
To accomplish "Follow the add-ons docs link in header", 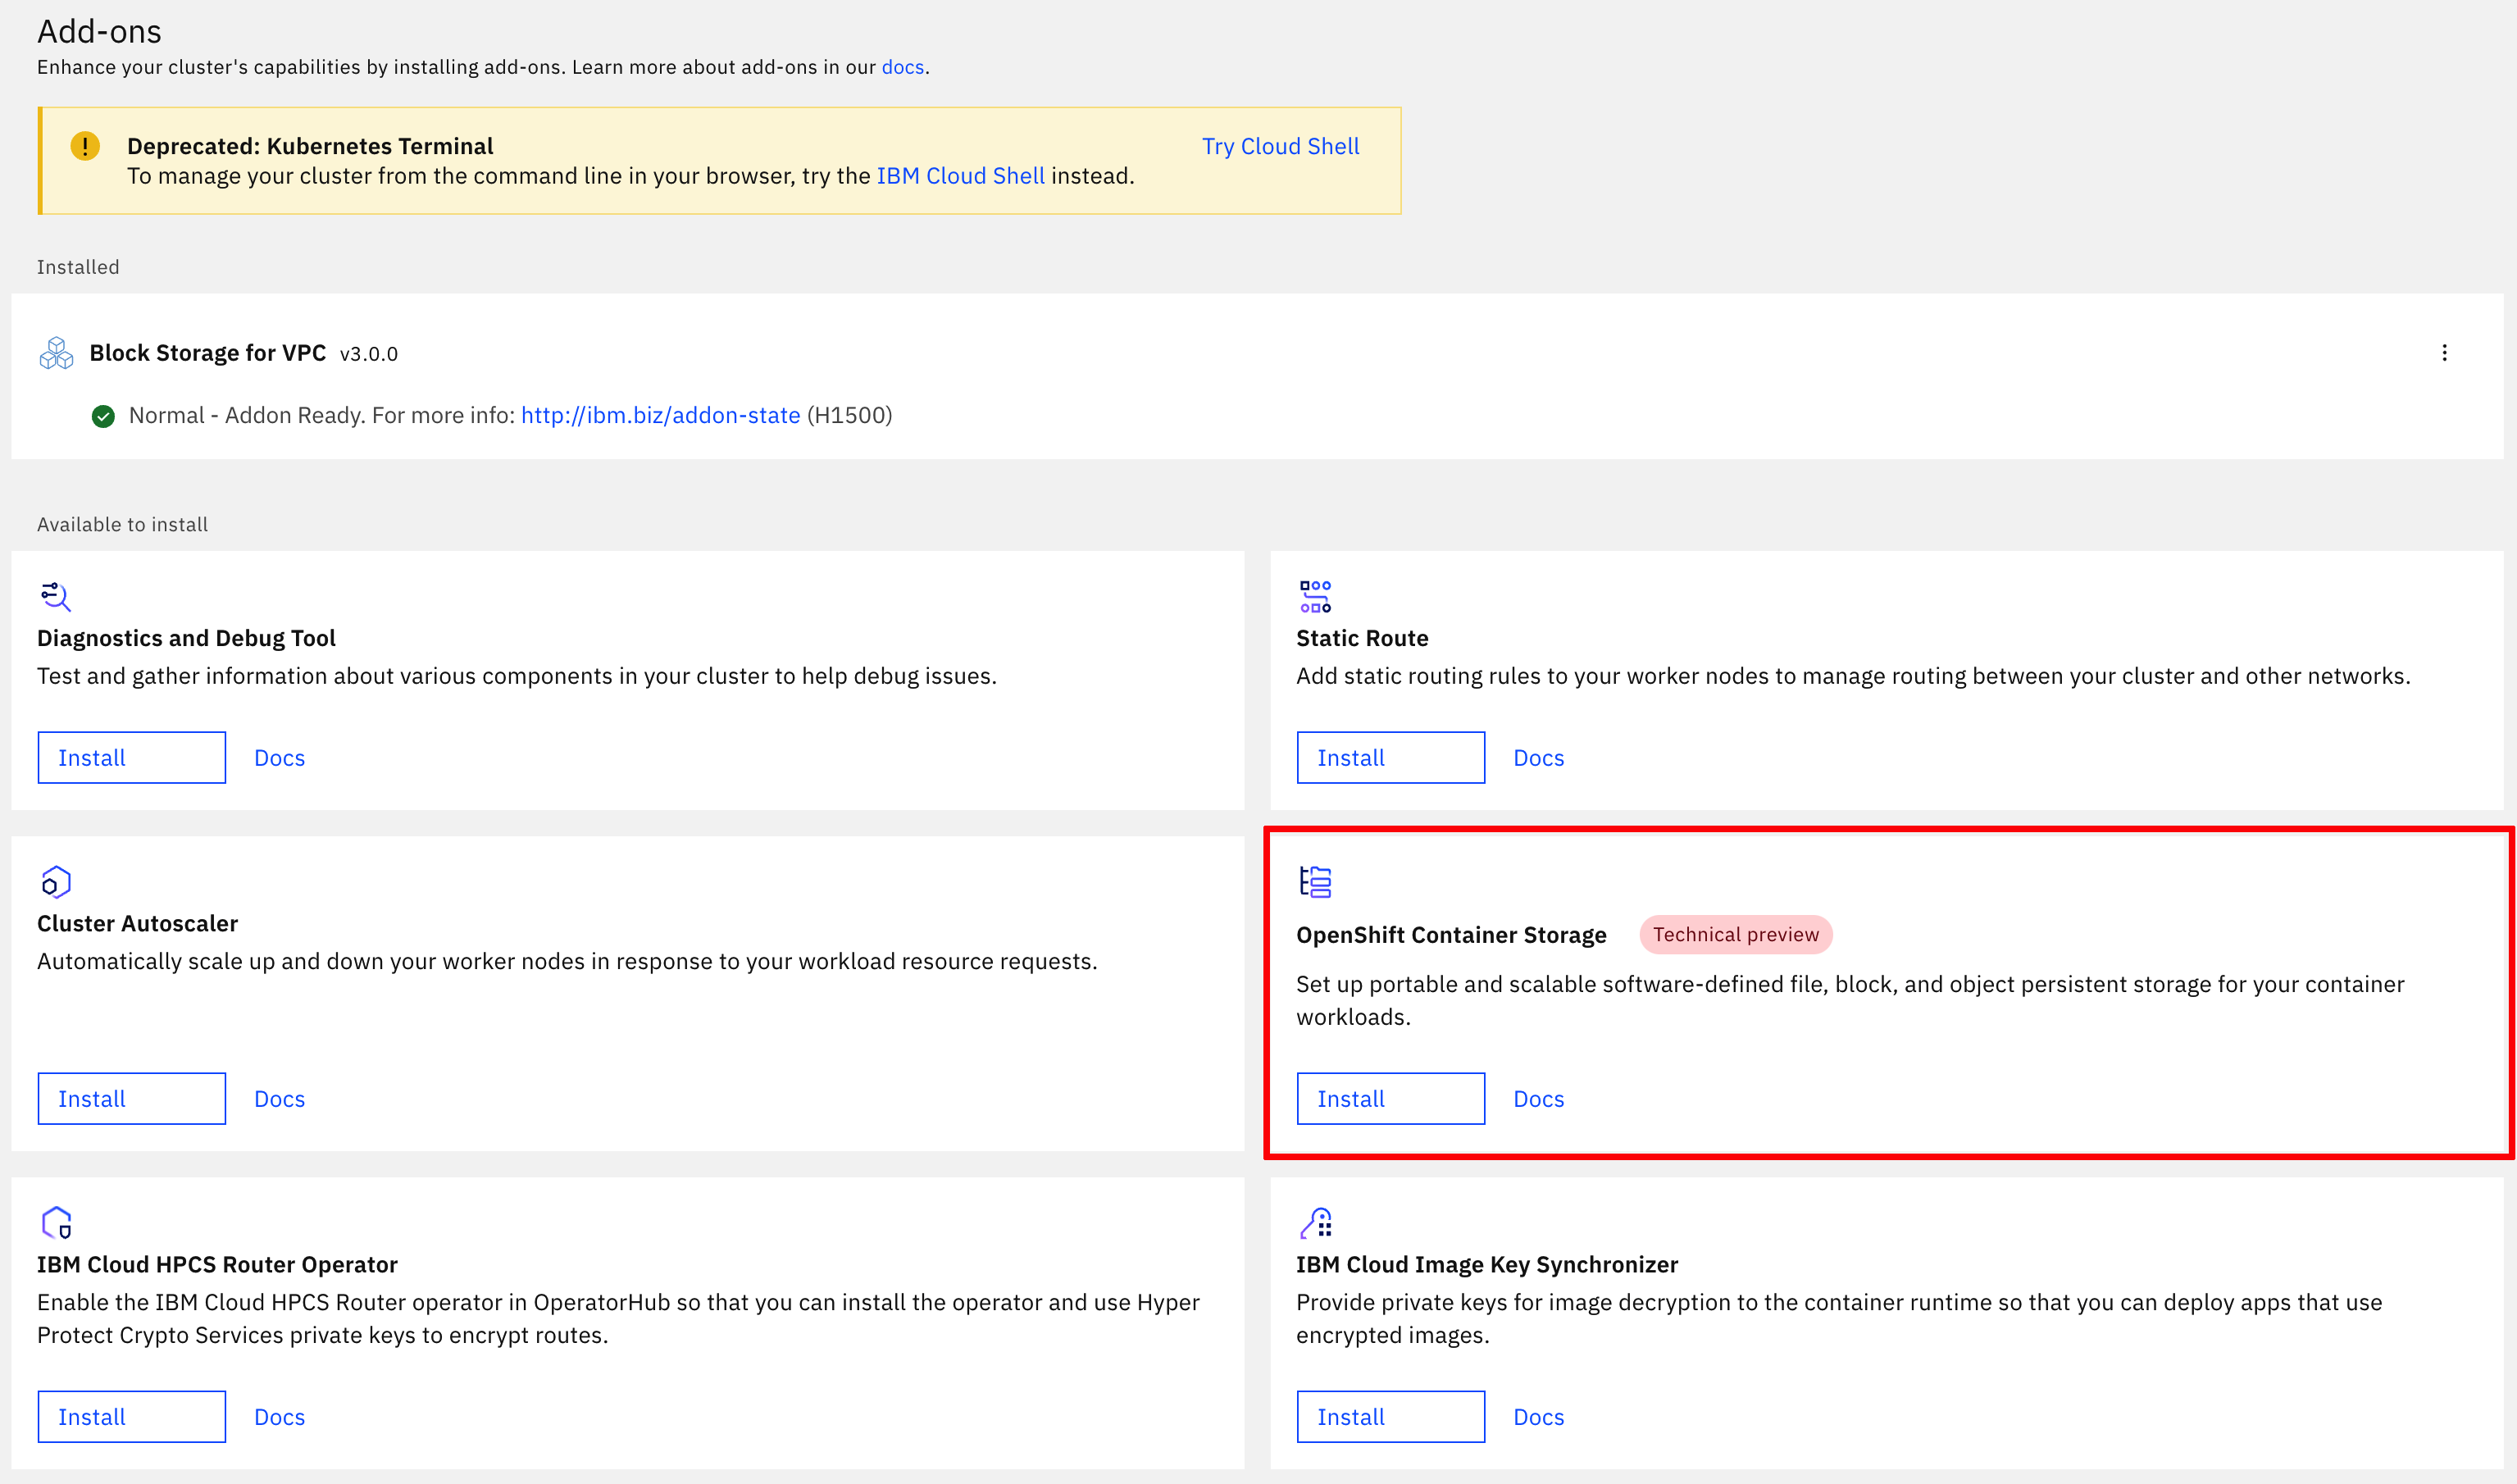I will [x=902, y=67].
